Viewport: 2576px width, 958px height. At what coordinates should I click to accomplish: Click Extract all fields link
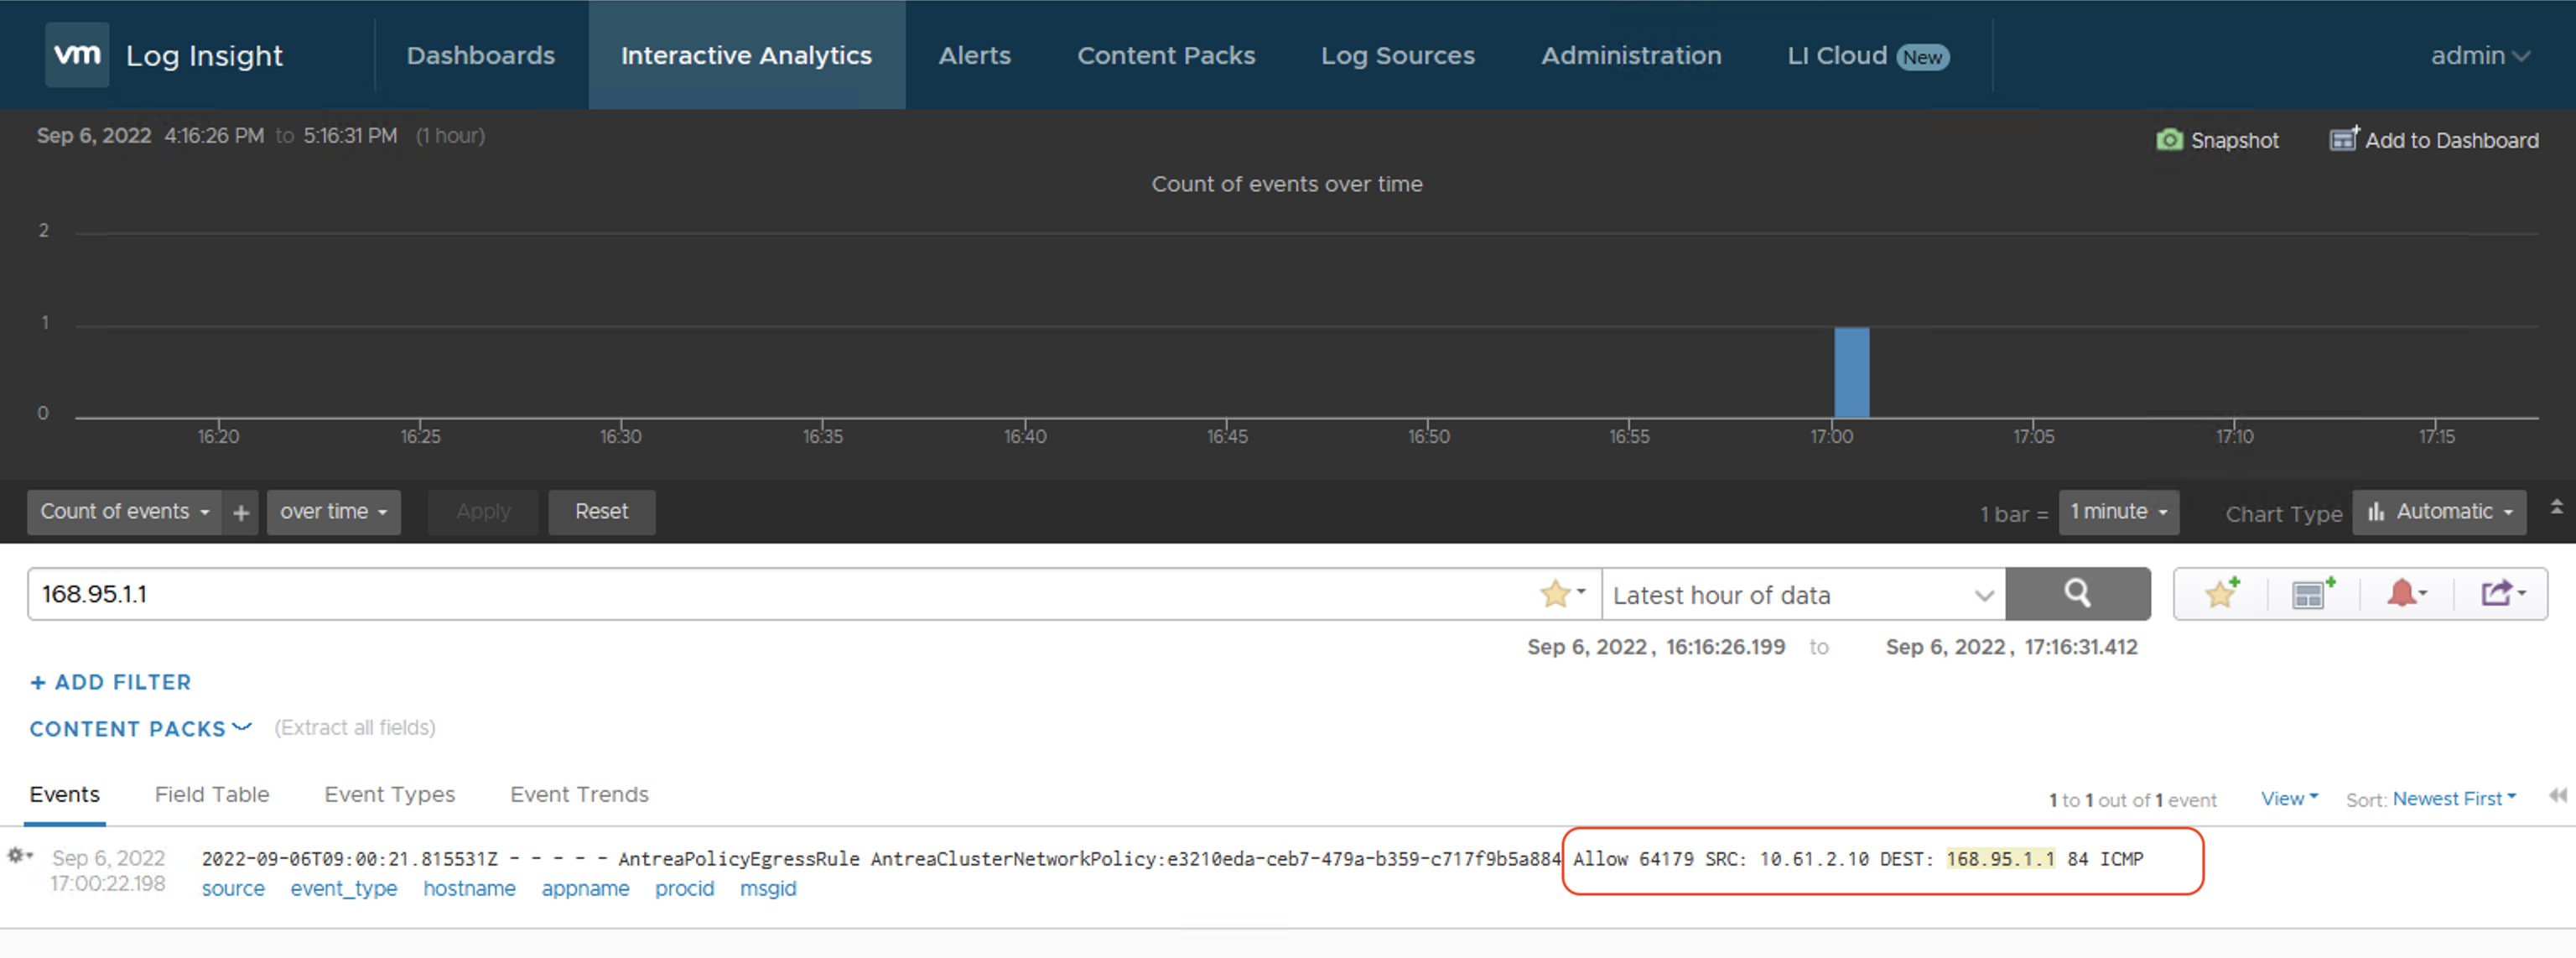point(355,728)
